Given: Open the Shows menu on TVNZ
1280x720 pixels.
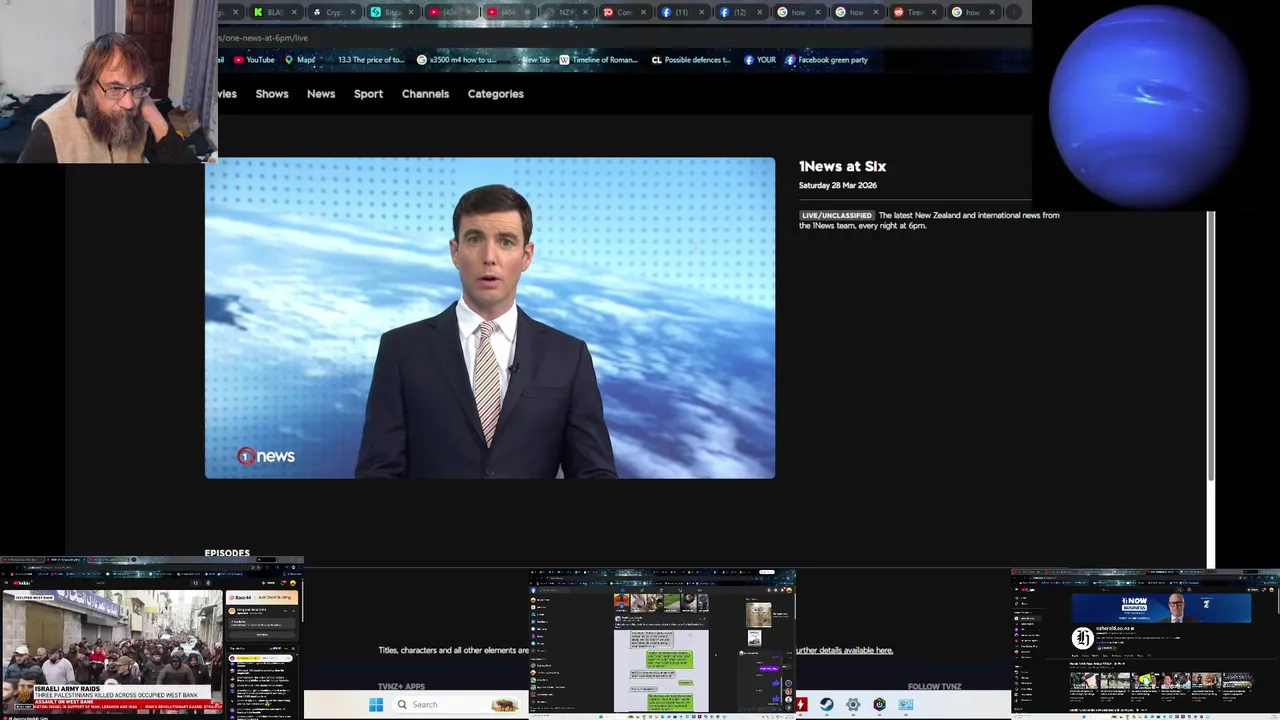Looking at the screenshot, I should tap(272, 94).
